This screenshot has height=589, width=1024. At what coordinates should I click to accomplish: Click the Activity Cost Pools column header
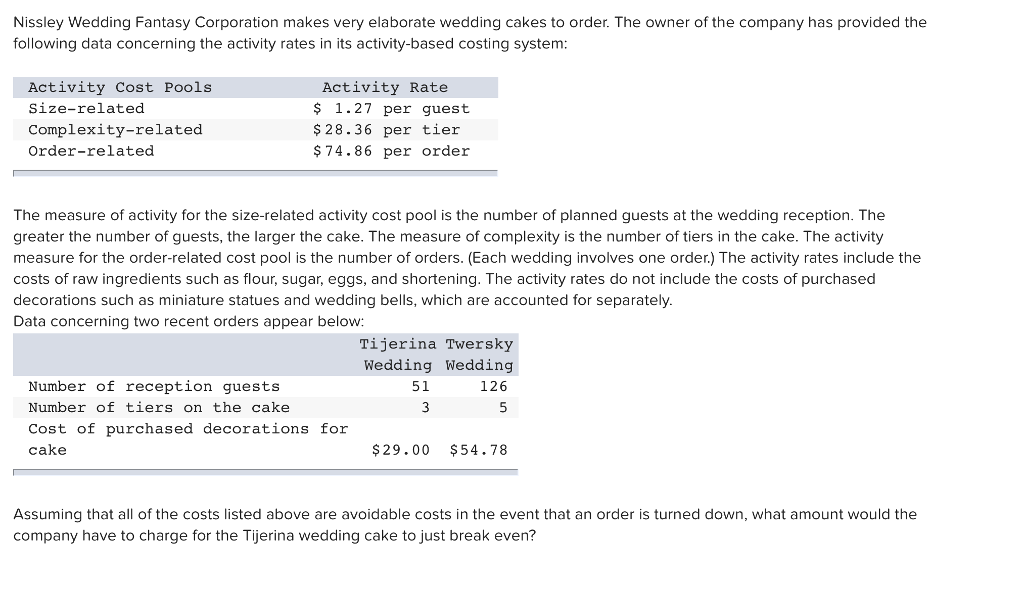click(x=120, y=88)
